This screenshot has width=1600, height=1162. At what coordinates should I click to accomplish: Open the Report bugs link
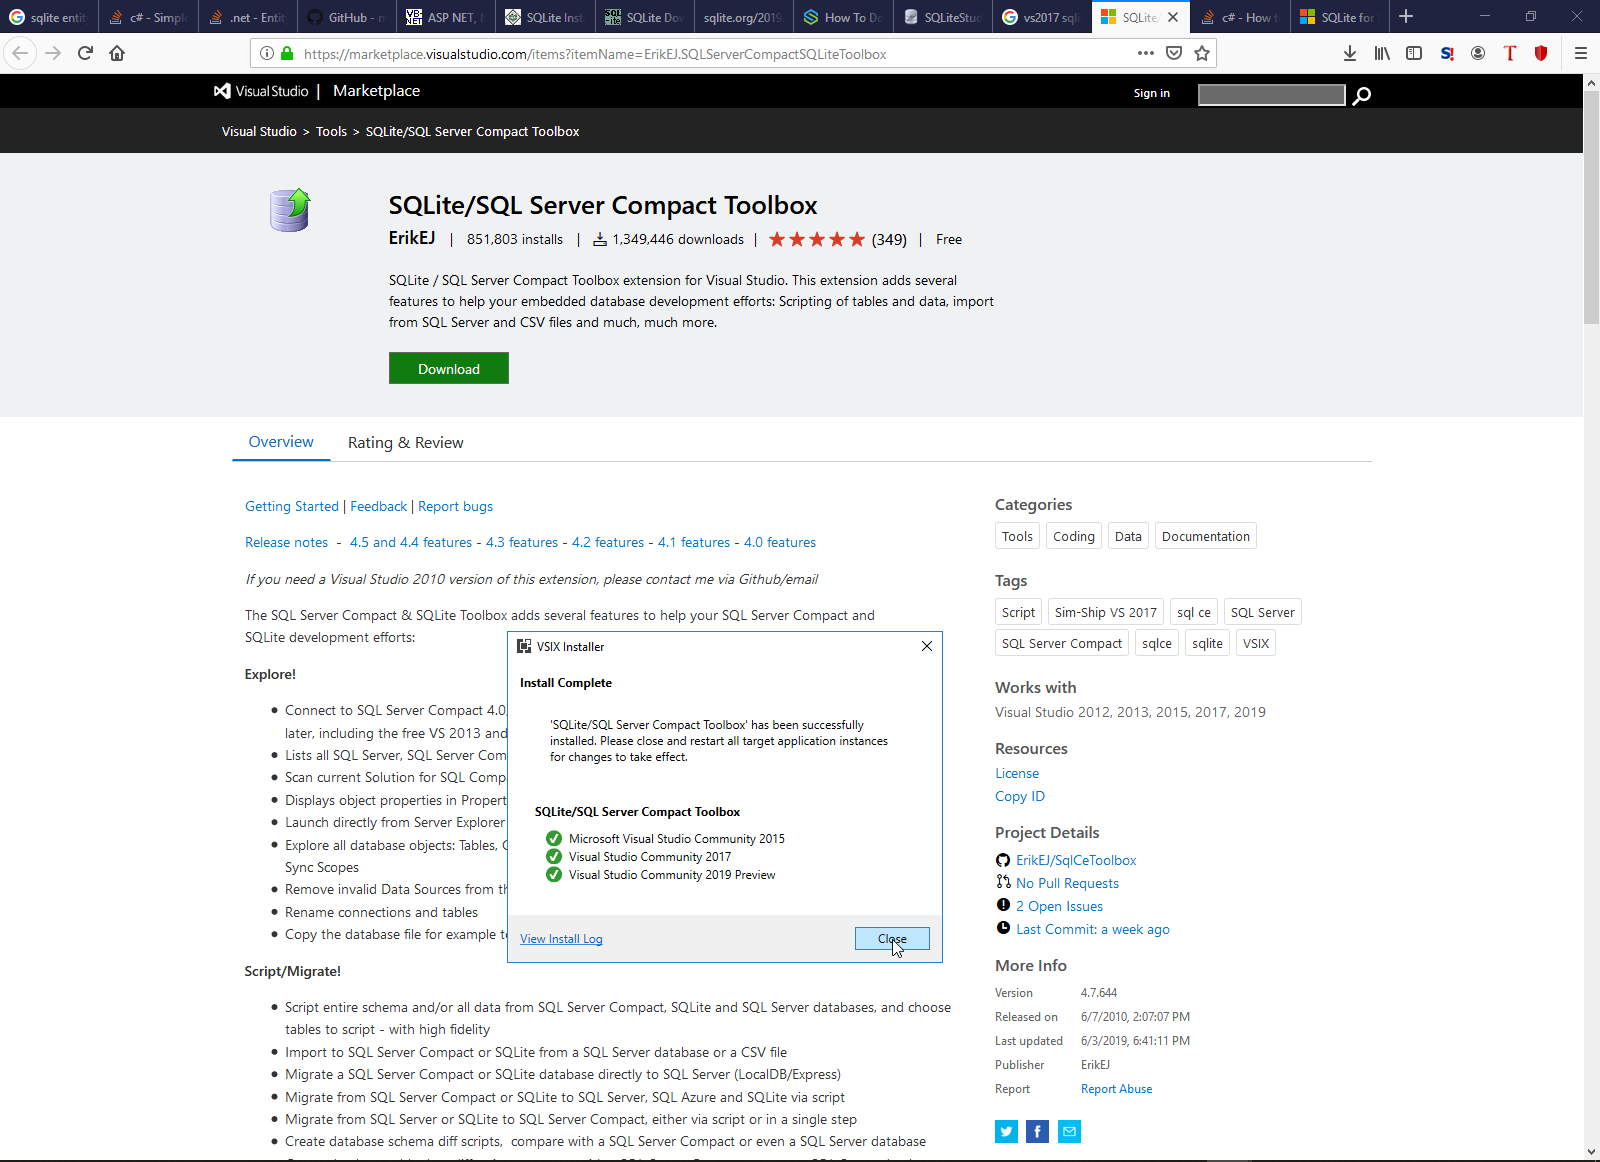pyautogui.click(x=456, y=506)
